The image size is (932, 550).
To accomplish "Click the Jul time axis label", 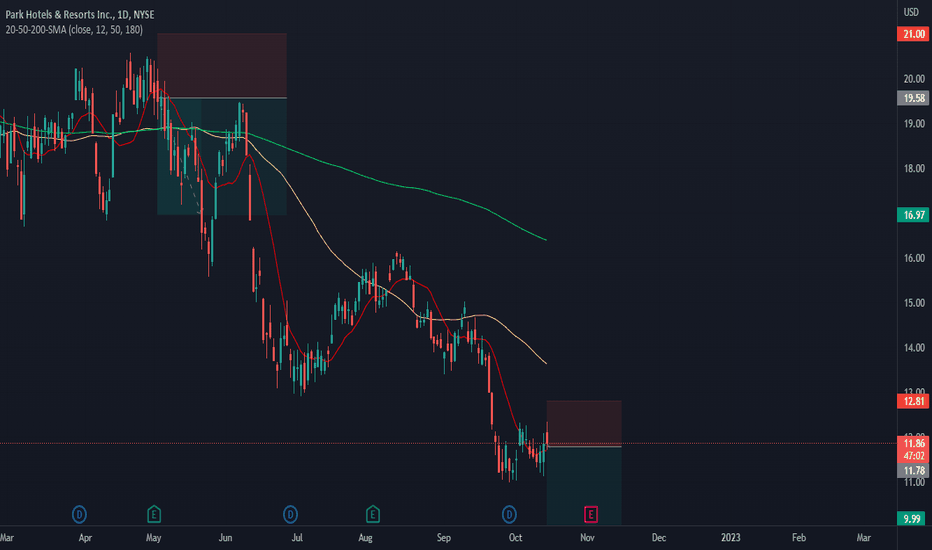I will pyautogui.click(x=297, y=538).
